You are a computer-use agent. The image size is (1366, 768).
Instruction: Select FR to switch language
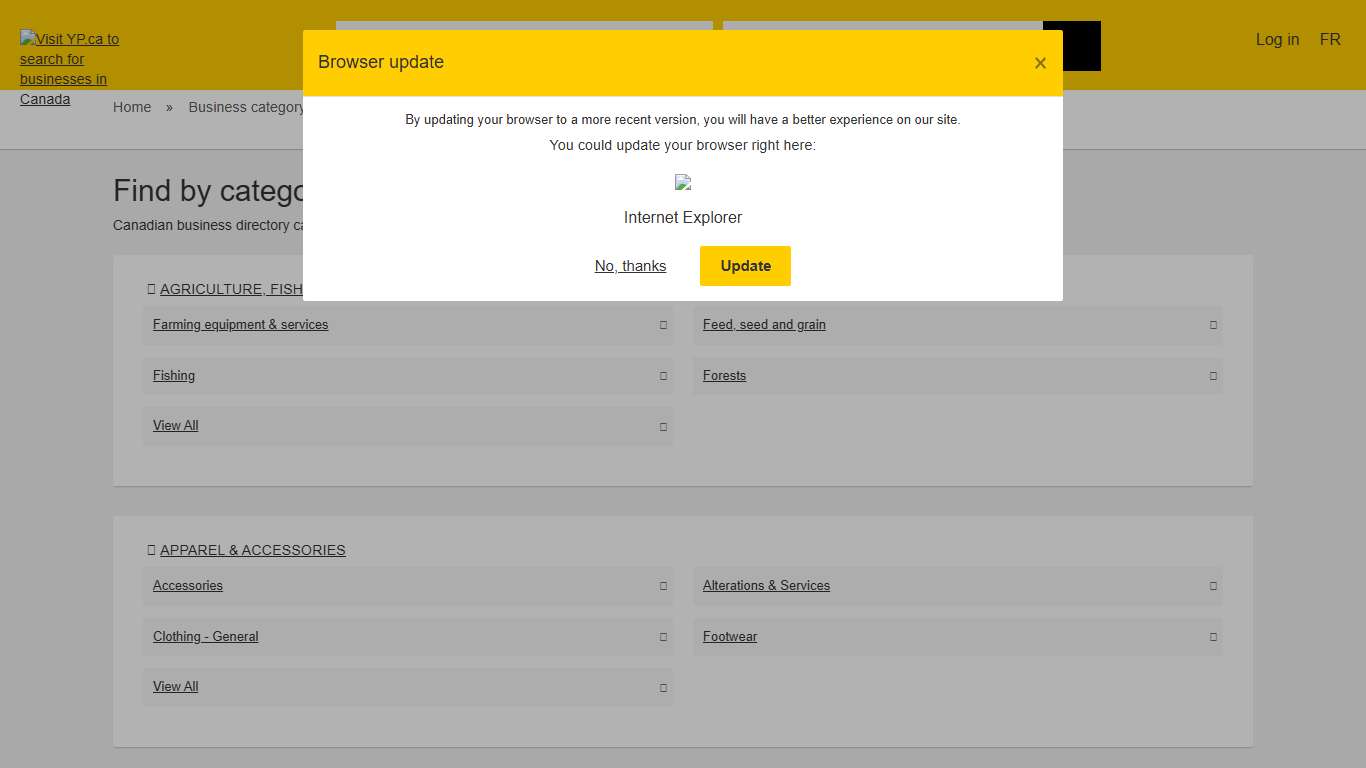[1330, 39]
